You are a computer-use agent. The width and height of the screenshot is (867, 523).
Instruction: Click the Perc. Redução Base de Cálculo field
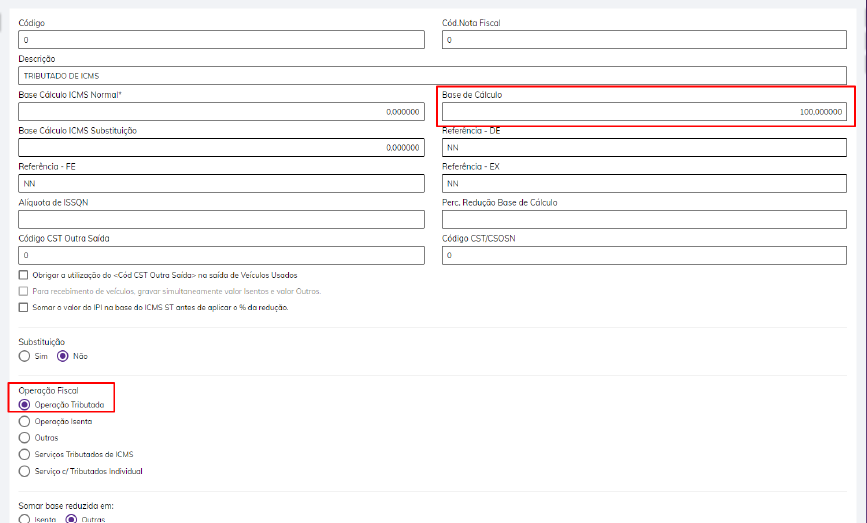645,220
